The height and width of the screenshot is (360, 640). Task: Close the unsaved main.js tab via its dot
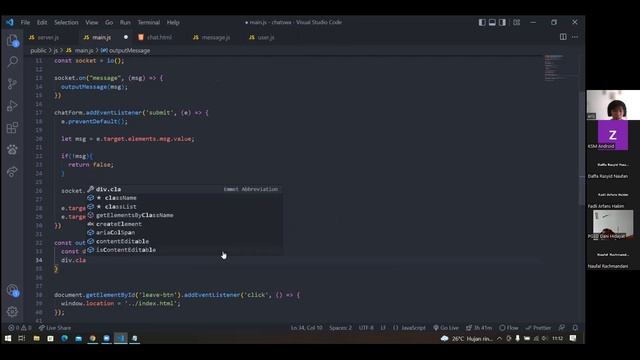pyautogui.click(x=126, y=37)
